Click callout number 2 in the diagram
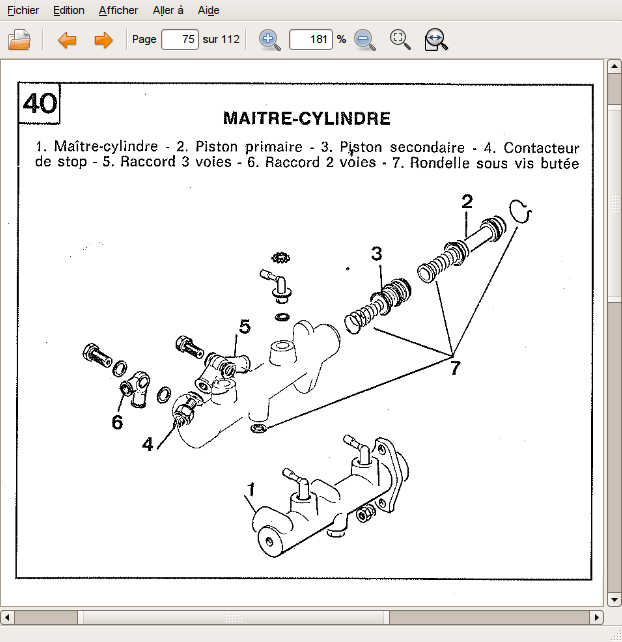Image resolution: width=622 pixels, height=642 pixels. [x=467, y=201]
